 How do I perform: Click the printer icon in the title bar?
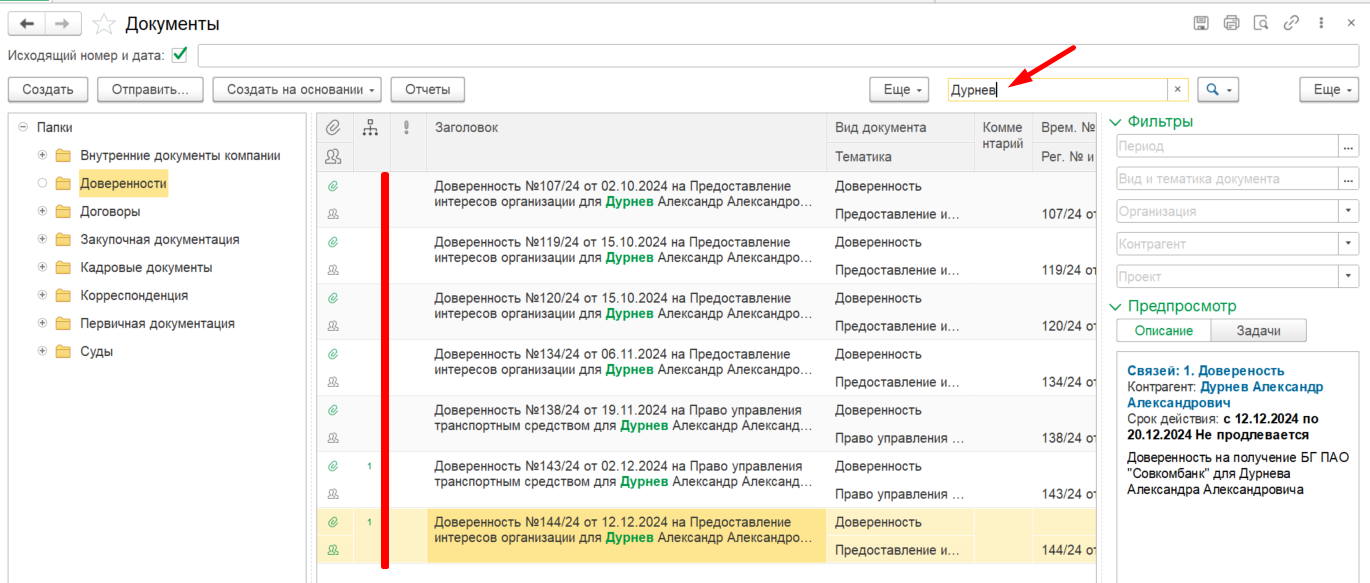click(x=1231, y=23)
